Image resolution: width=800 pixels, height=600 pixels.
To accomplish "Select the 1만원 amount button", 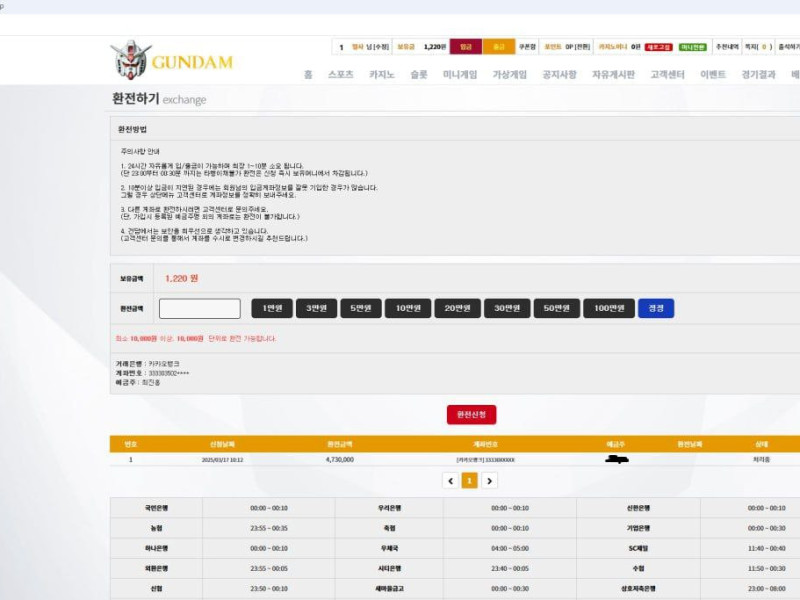I will 272,308.
